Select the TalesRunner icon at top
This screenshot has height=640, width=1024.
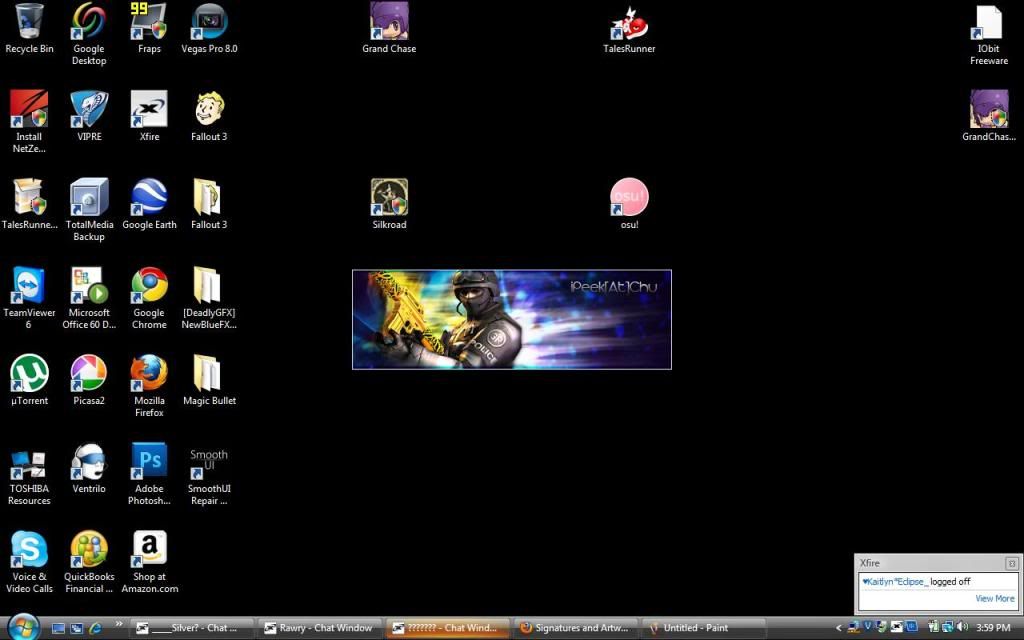point(629,22)
